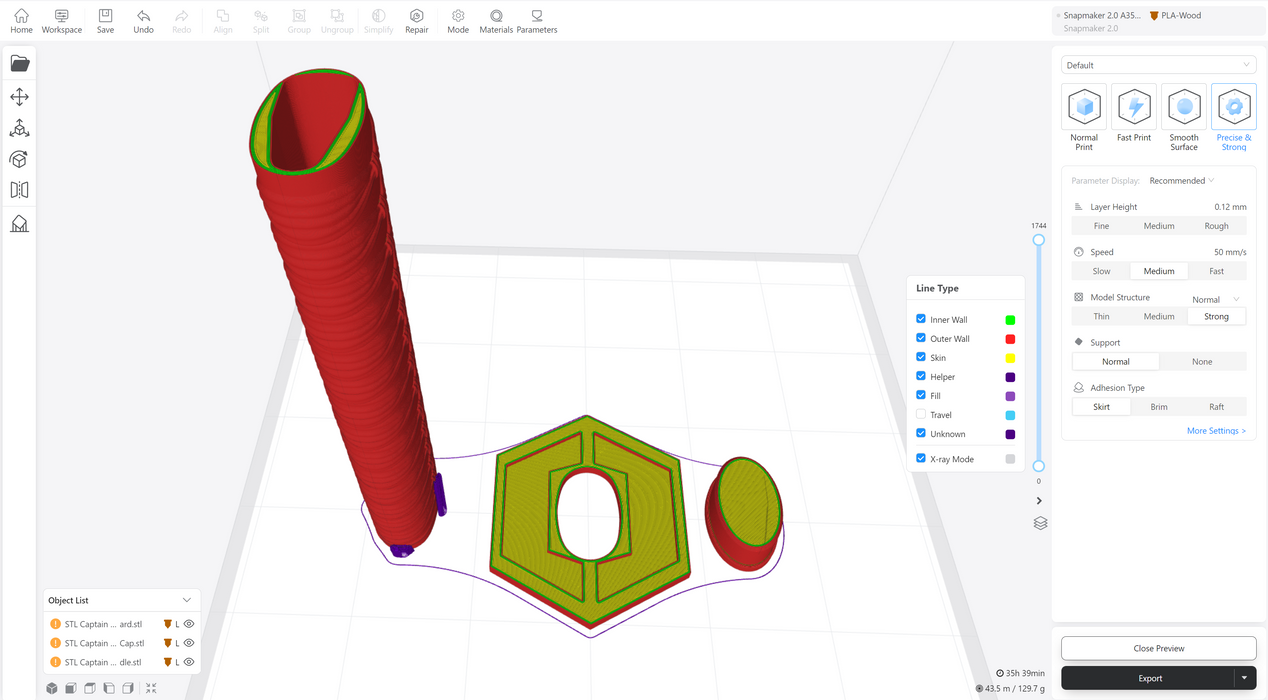Select the Move tool in left sidebar
Image resolution: width=1268 pixels, height=700 pixels.
pos(19,97)
